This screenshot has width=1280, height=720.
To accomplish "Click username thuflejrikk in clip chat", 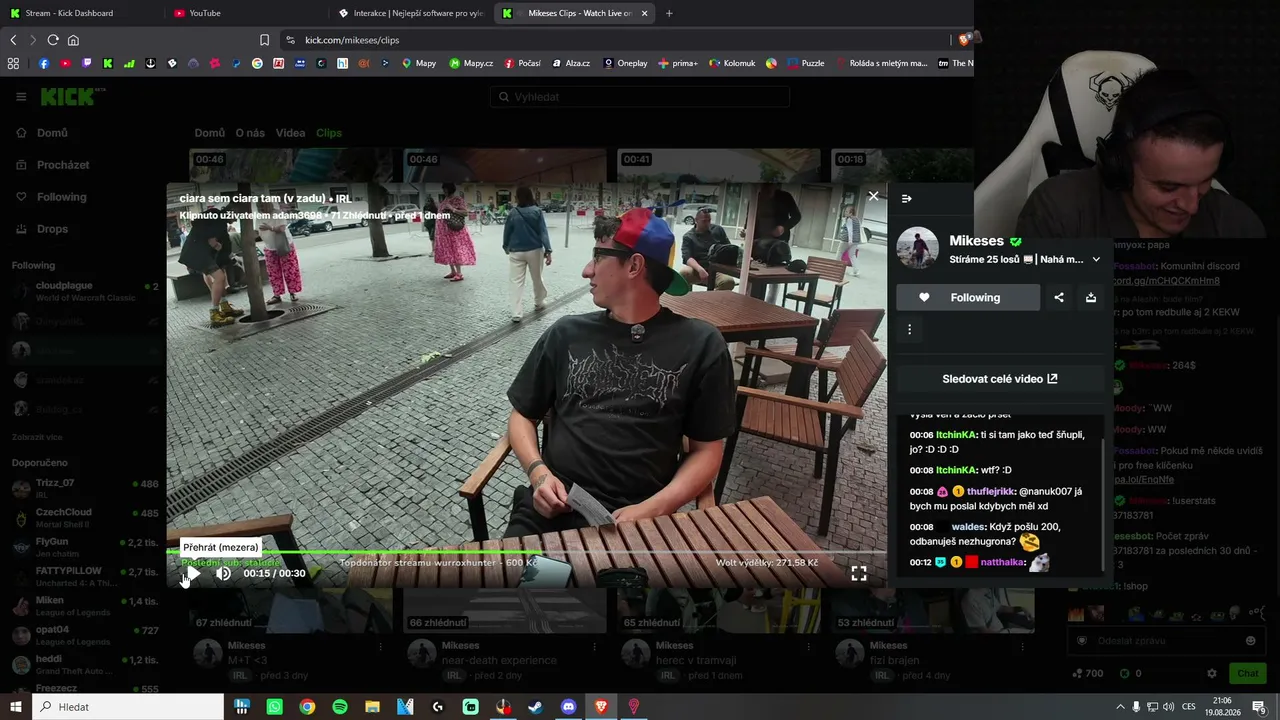I will pyautogui.click(x=991, y=492).
